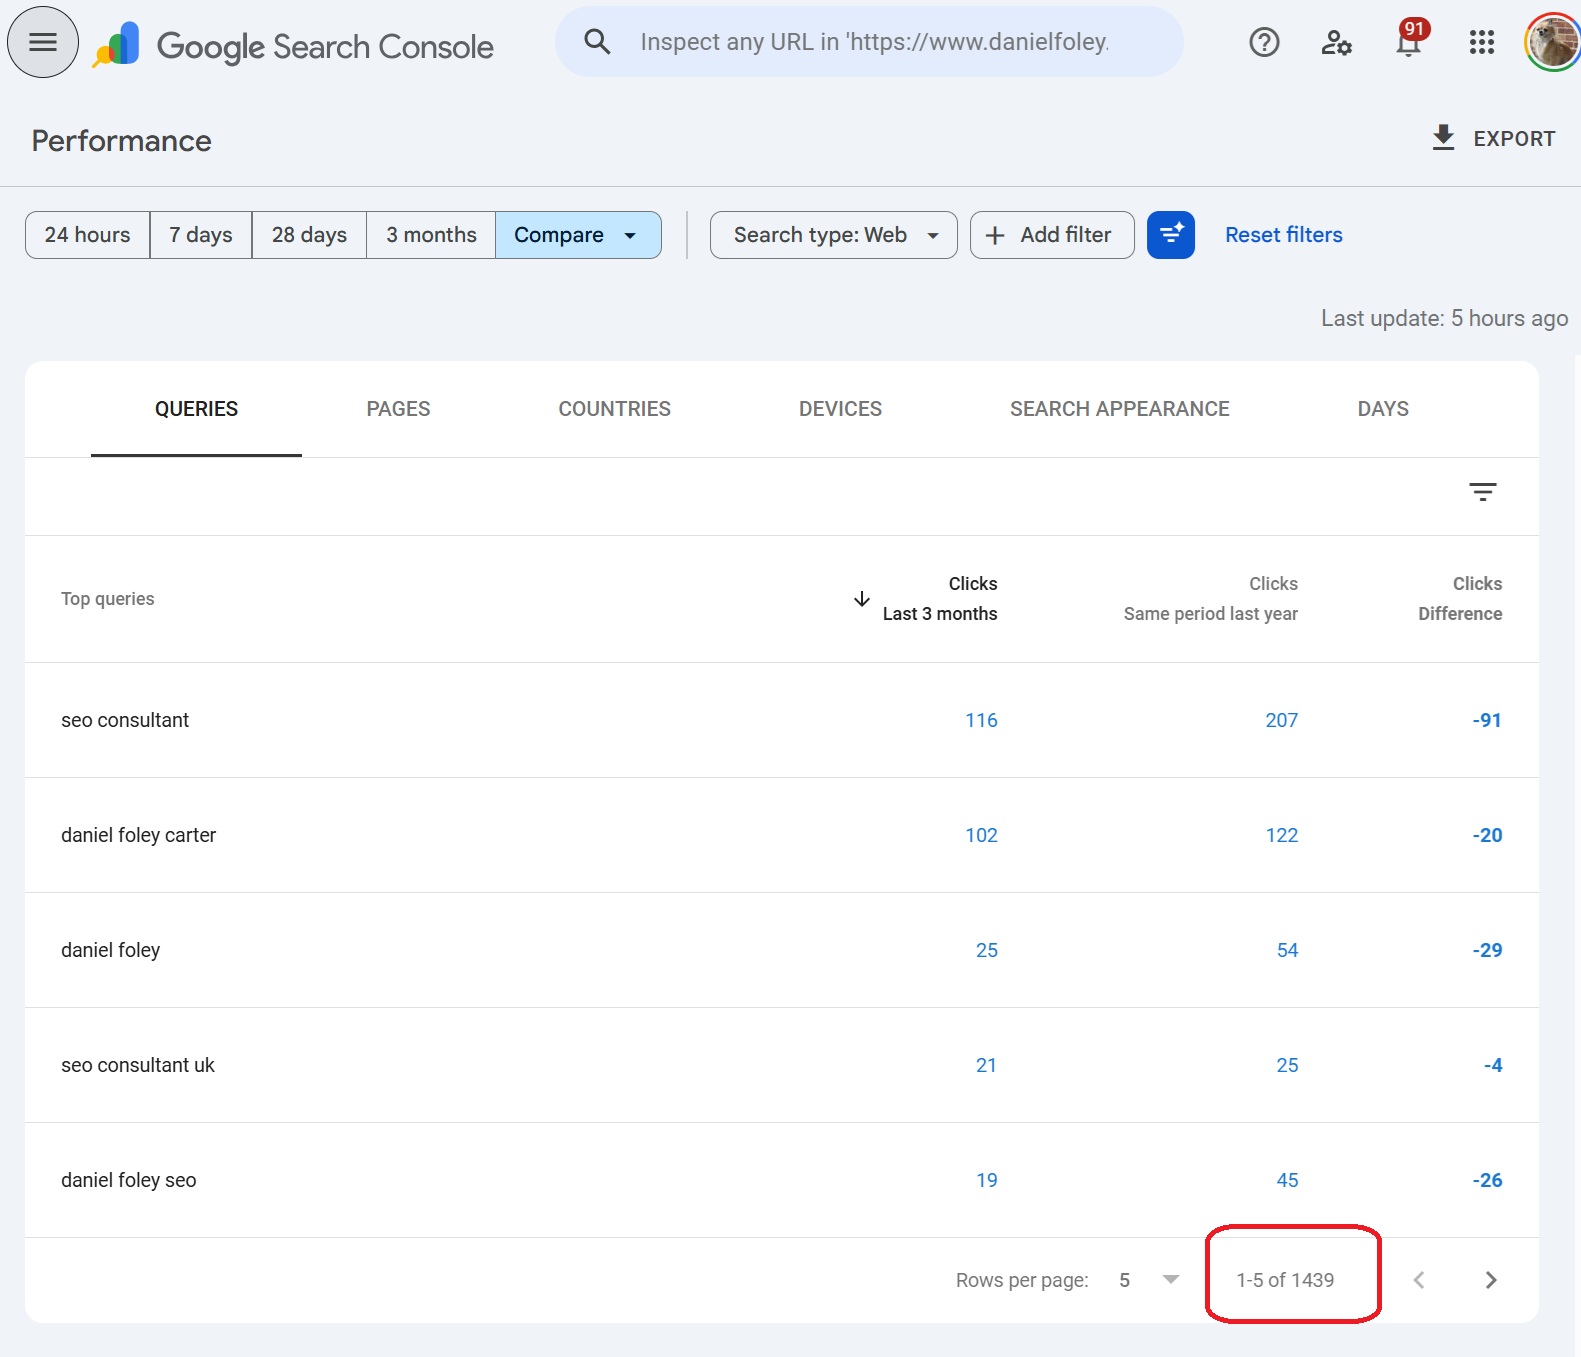Click the 45 clicks last year value
The width and height of the screenshot is (1581, 1357).
click(1287, 1180)
